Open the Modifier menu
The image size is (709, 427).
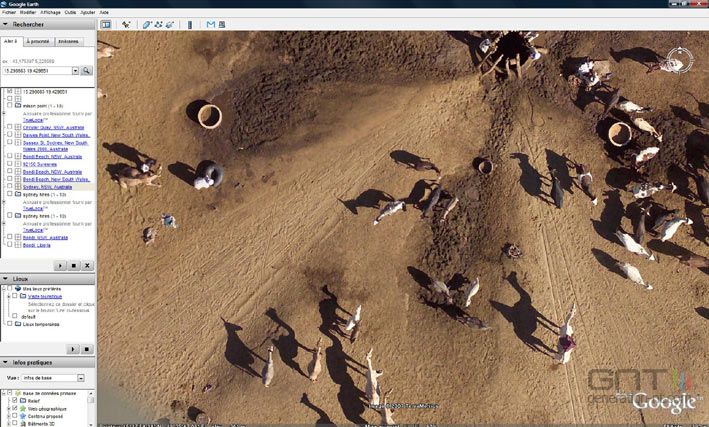tap(28, 12)
